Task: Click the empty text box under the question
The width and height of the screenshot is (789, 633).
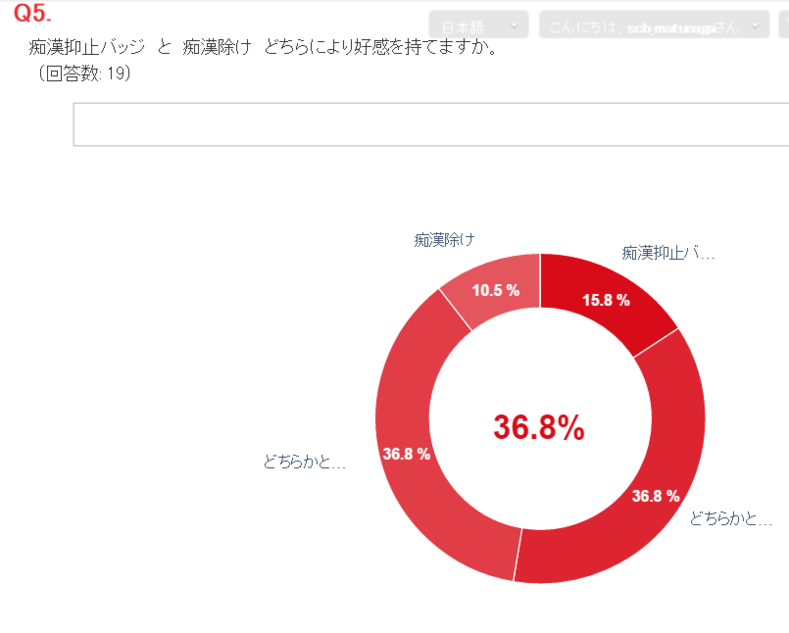Action: [430, 124]
